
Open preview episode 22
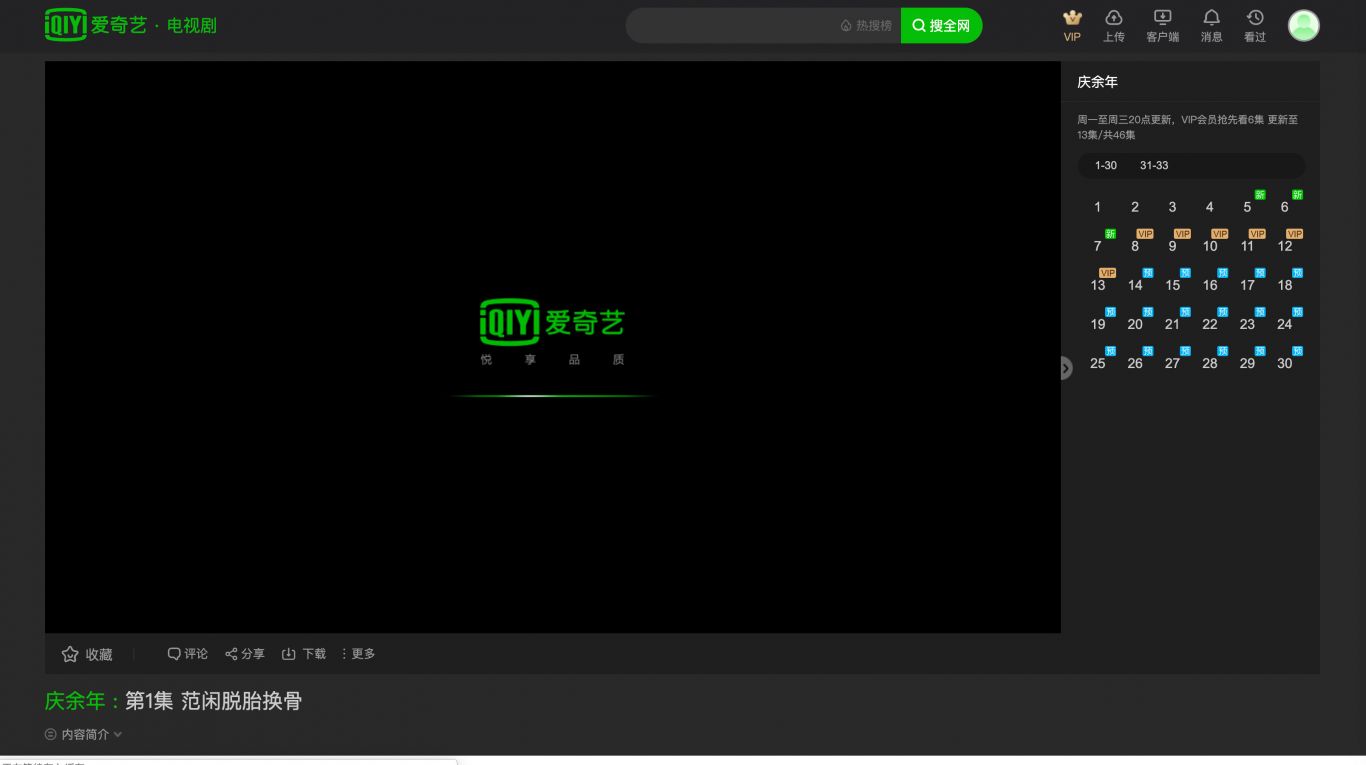pyautogui.click(x=1210, y=324)
